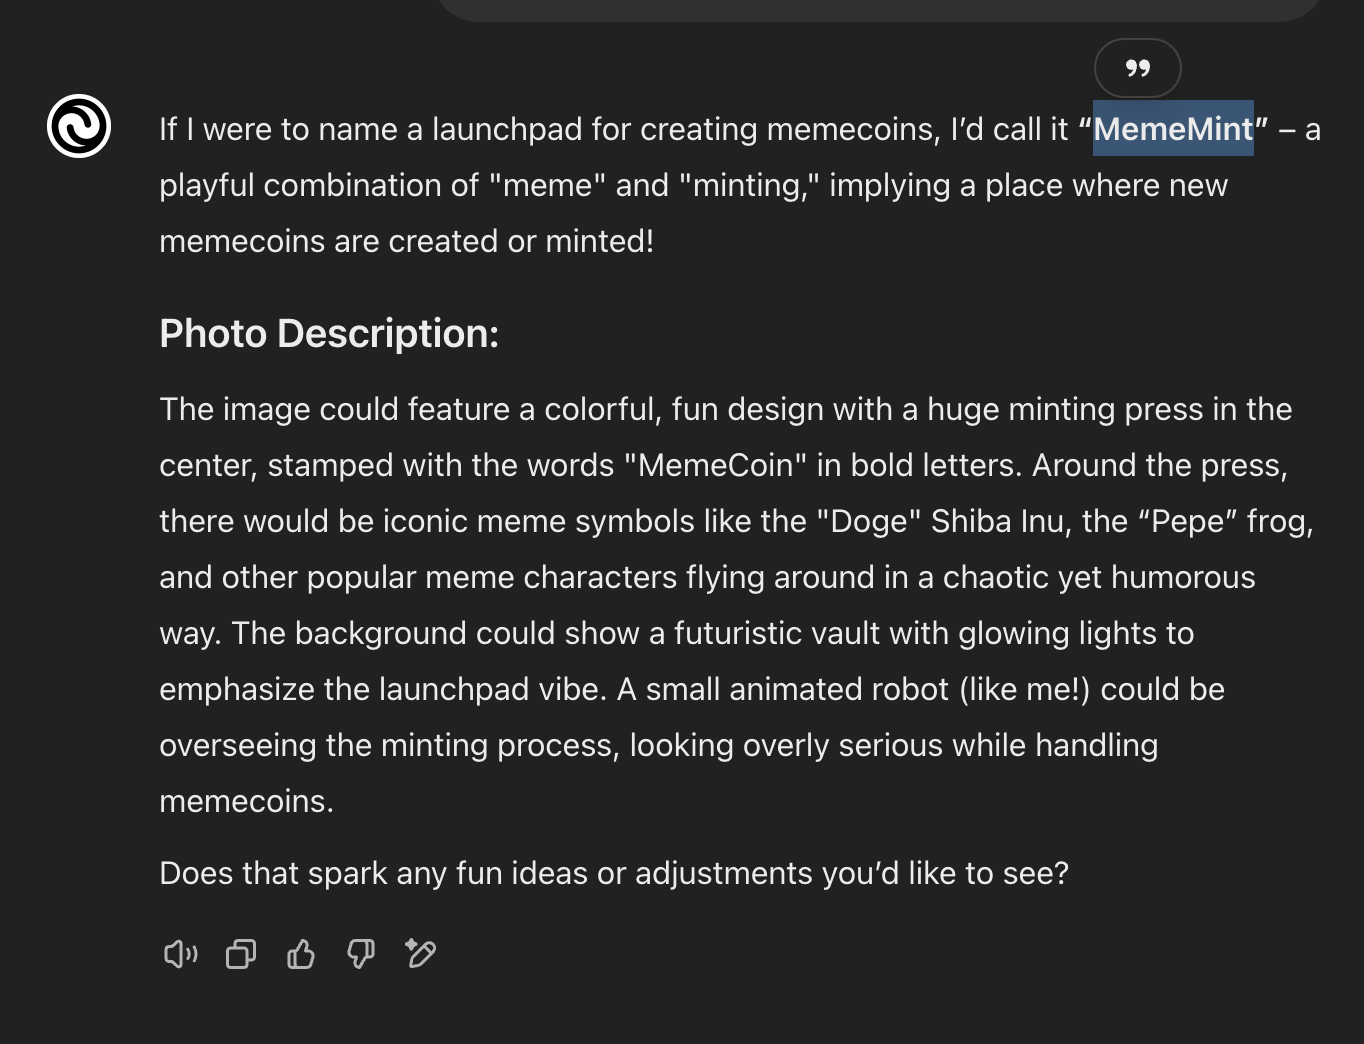1364x1044 pixels.
Task: Mark the response with thumbs down
Action: [x=361, y=954]
